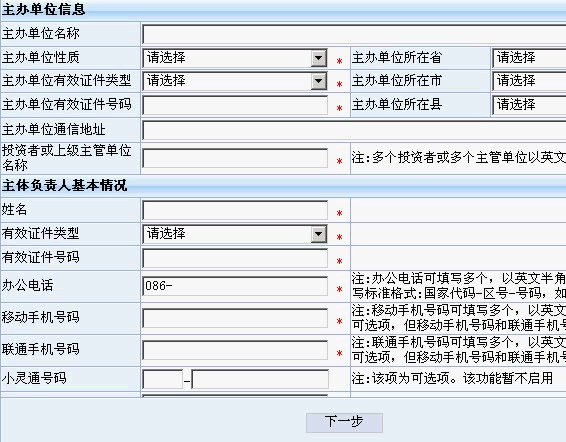This screenshot has width=566, height=442.
Task: Click the note 注:该项为可选项。该功能暂不启用
Action: (x=452, y=378)
